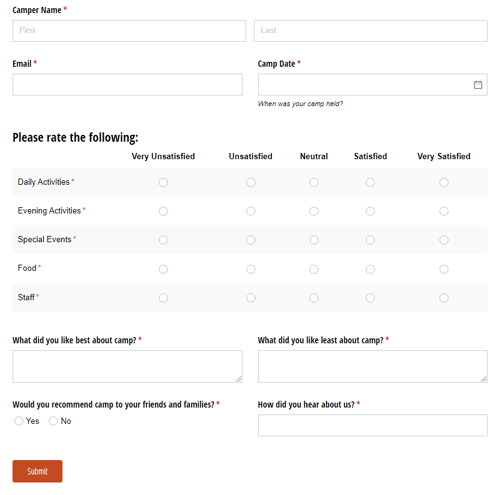Grab the resize handle of 'like best' textarea
500x495 pixels.
click(x=239, y=379)
